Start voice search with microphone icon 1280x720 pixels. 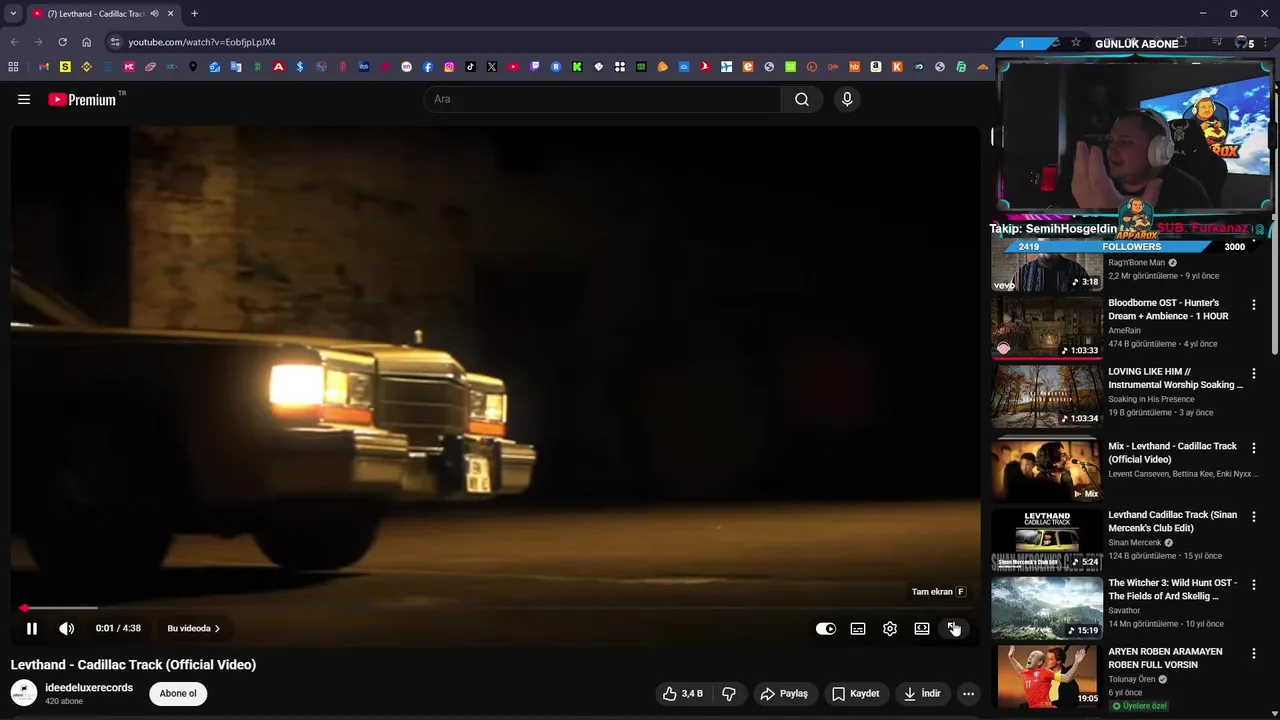847,99
